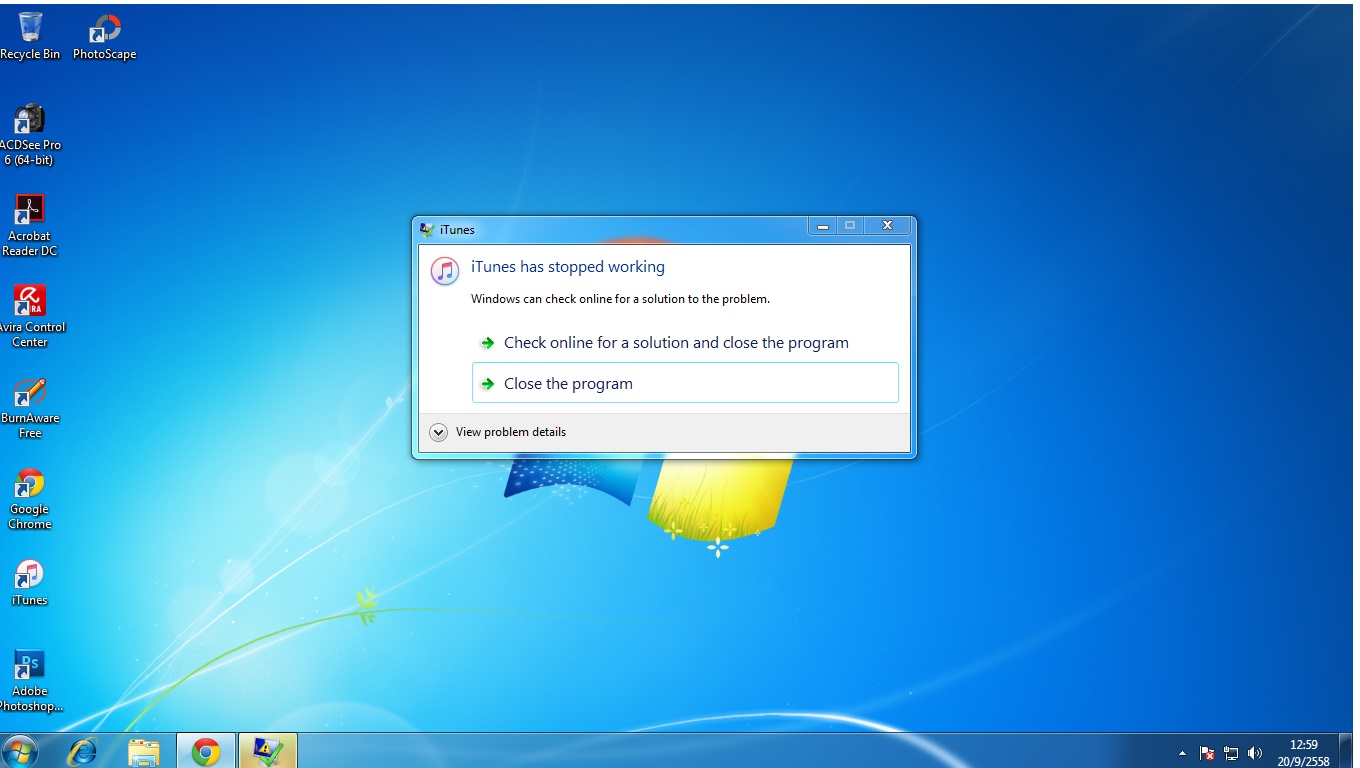
Task: Click the error-report taskbar button
Action: coord(268,751)
